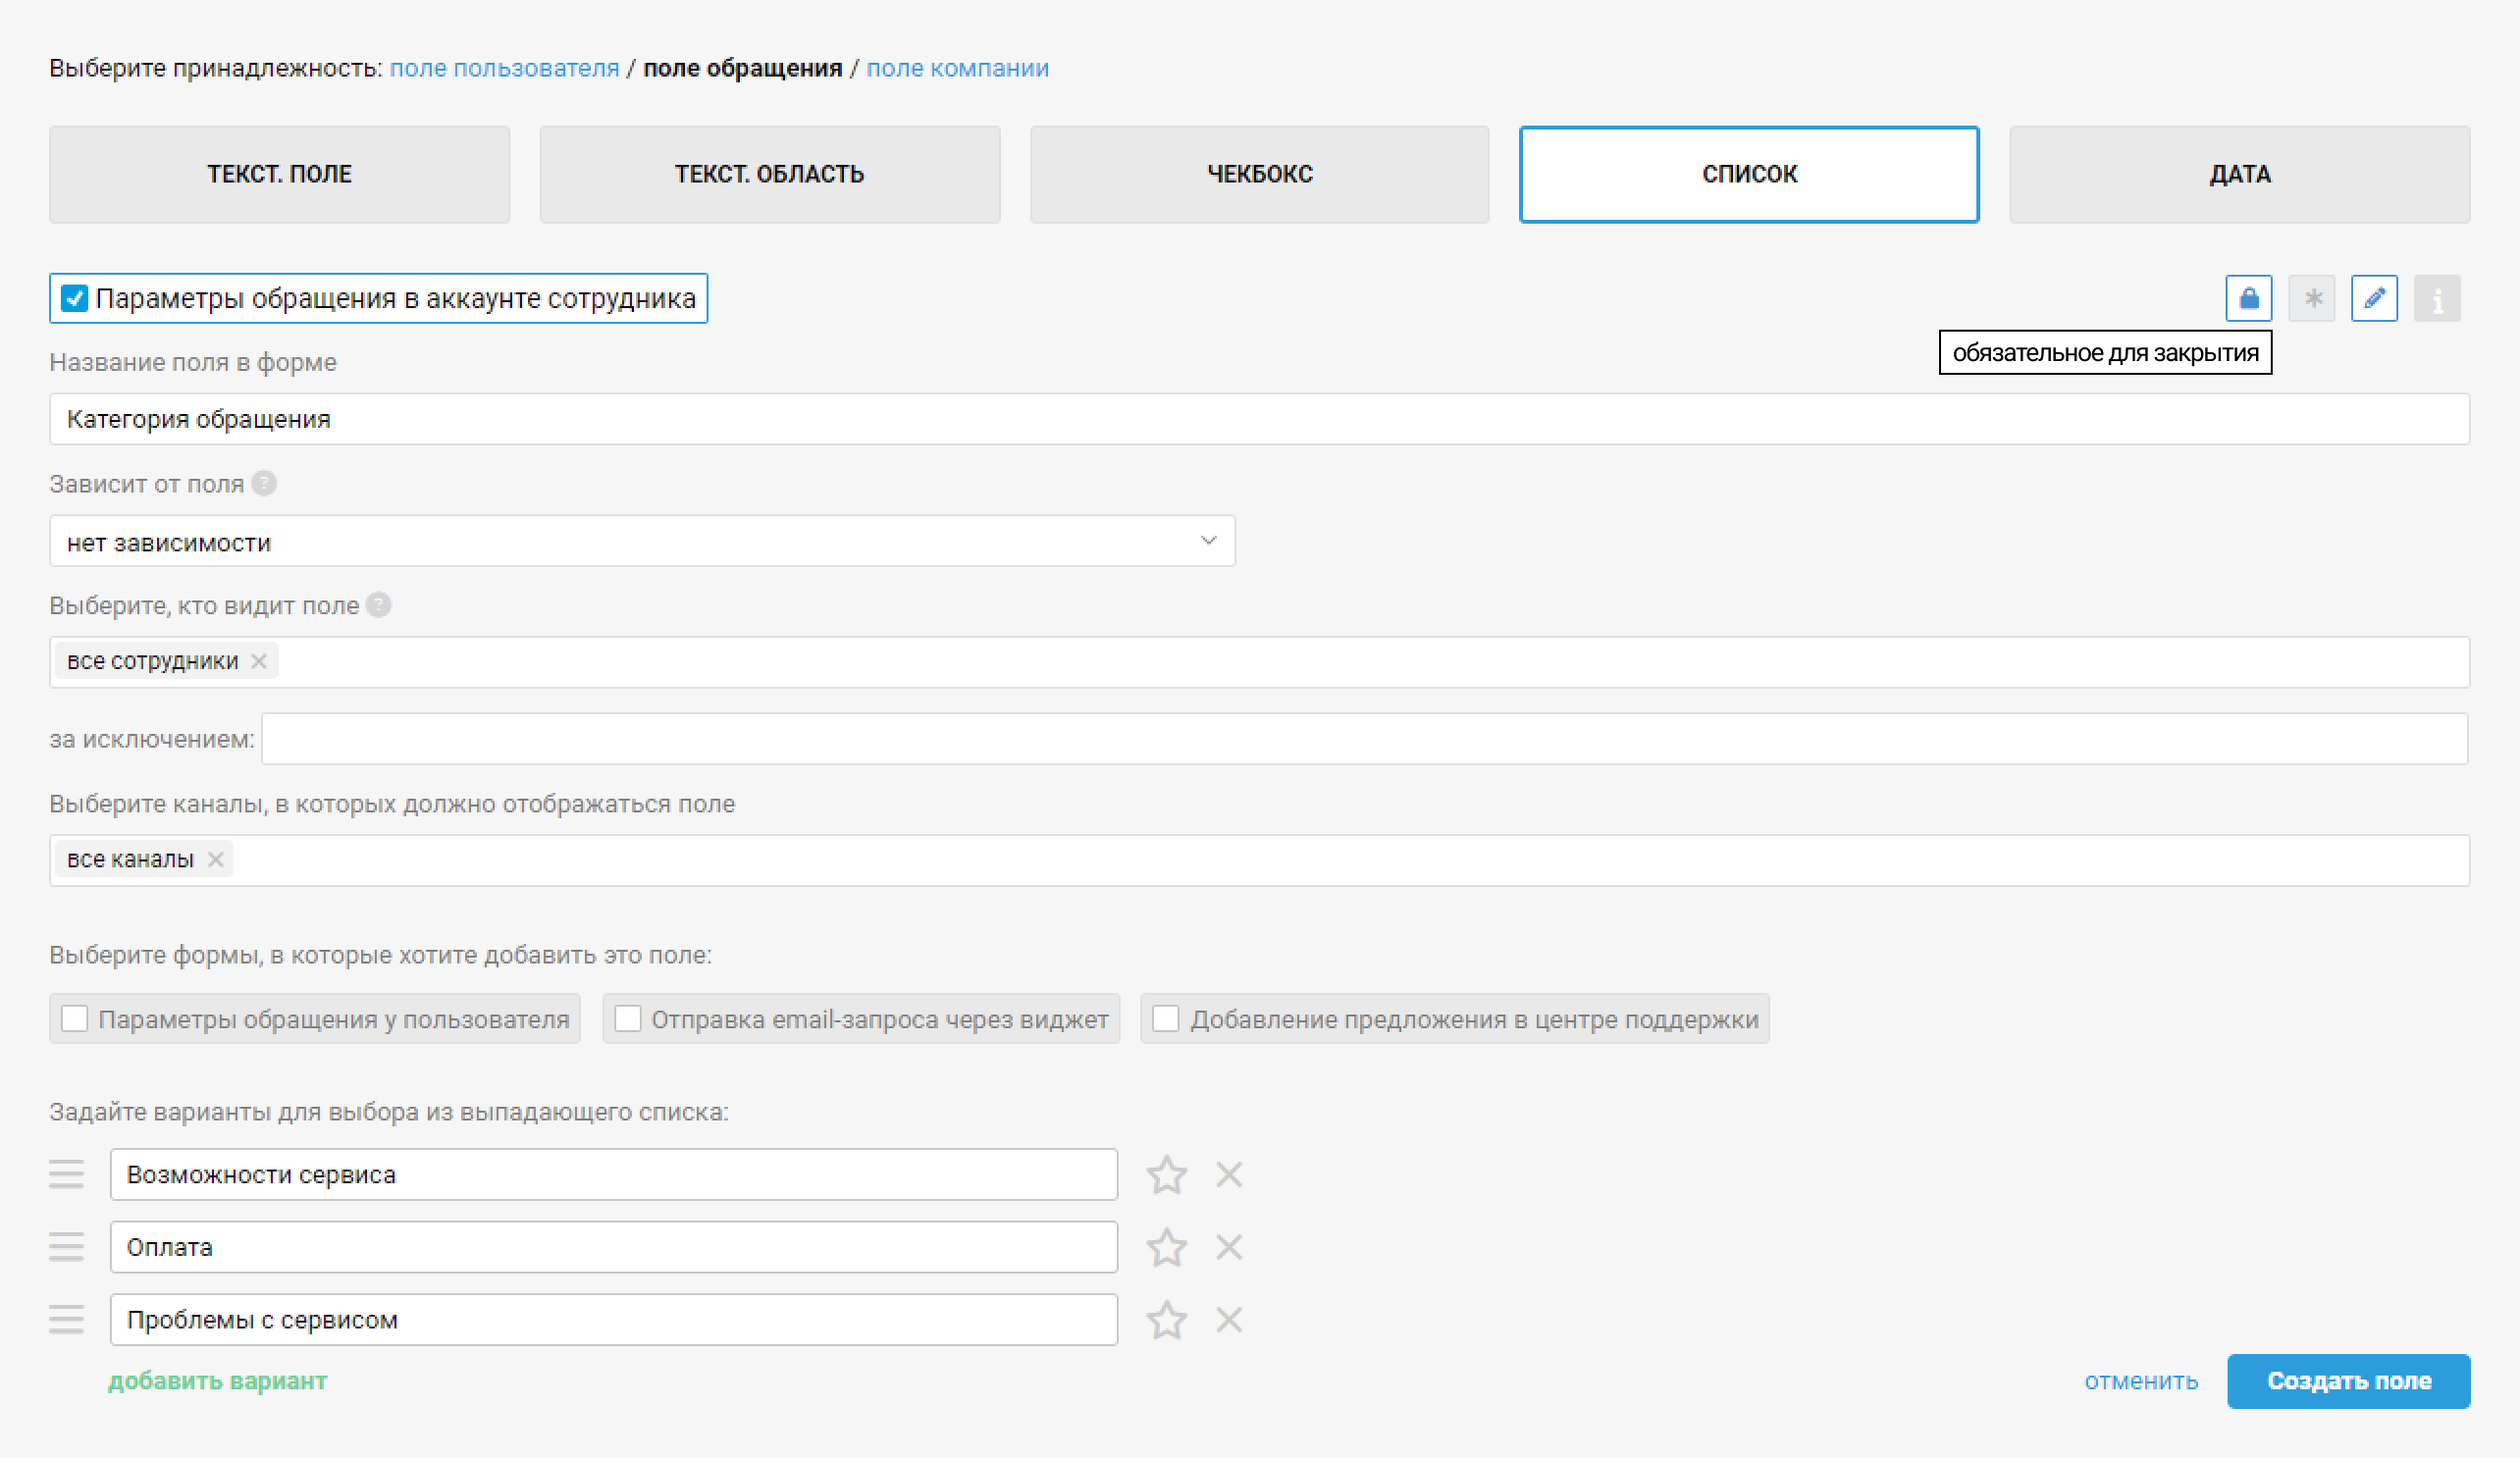The height and width of the screenshot is (1458, 2520).
Task: Click the 'за исключением' input field
Action: pyautogui.click(x=1364, y=739)
